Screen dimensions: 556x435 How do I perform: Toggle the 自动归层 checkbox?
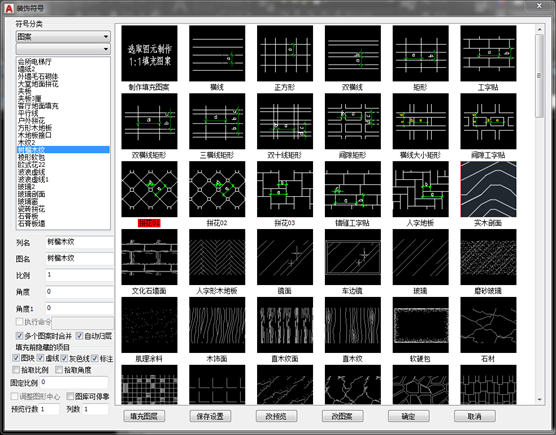(79, 336)
